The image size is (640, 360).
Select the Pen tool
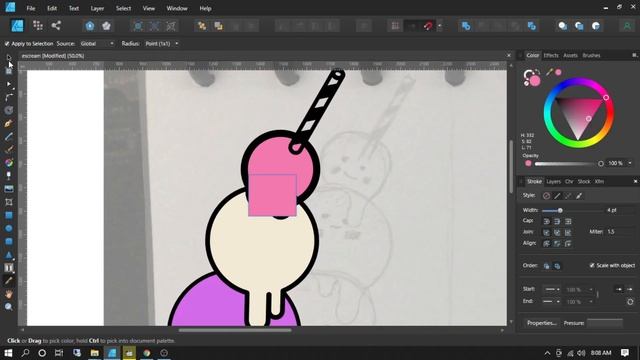(x=9, y=123)
